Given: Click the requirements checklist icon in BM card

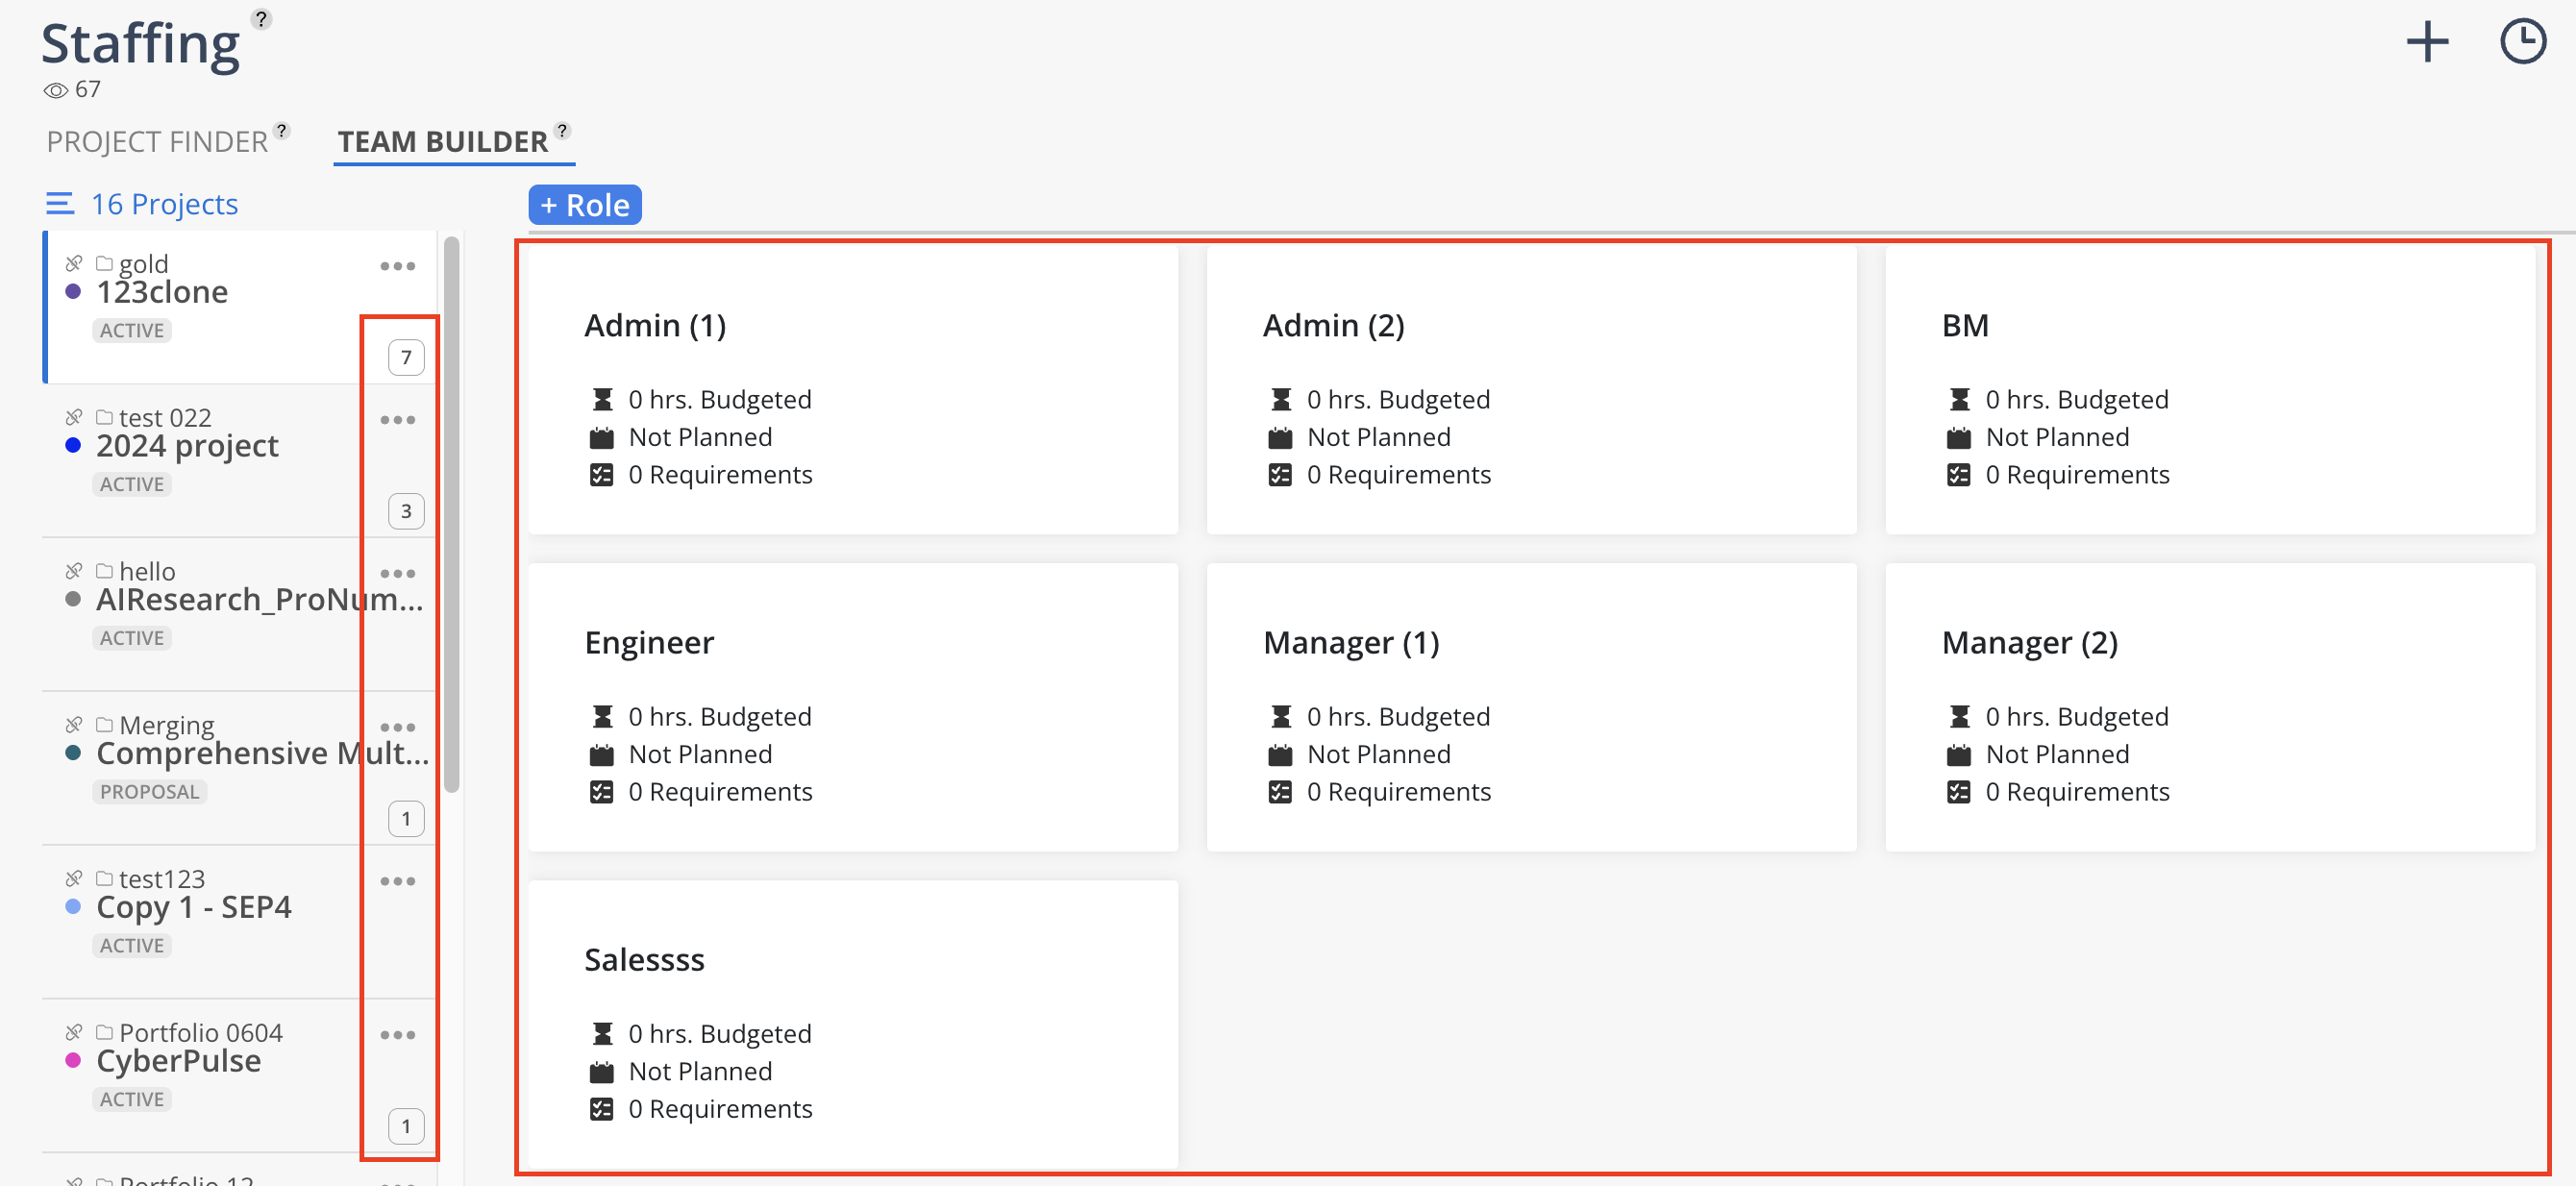Looking at the screenshot, I should pos(1959,475).
